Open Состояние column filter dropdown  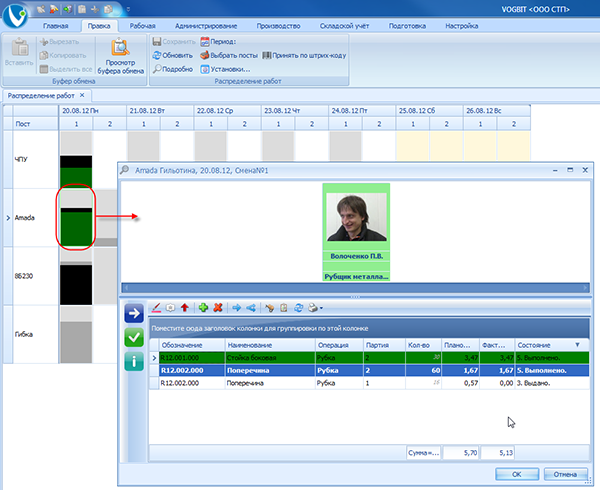pyautogui.click(x=576, y=343)
